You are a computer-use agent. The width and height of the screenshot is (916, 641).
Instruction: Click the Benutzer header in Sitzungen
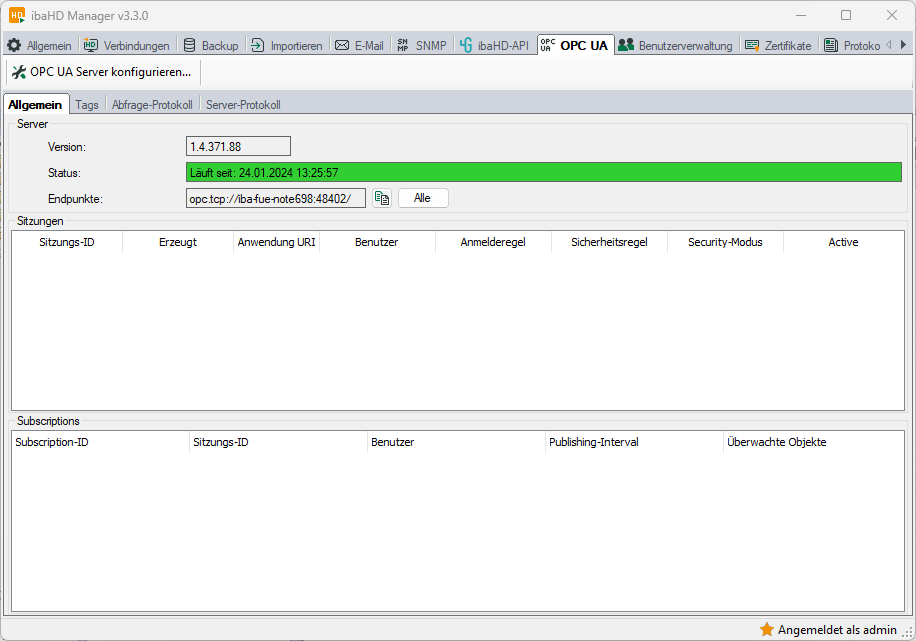point(377,242)
